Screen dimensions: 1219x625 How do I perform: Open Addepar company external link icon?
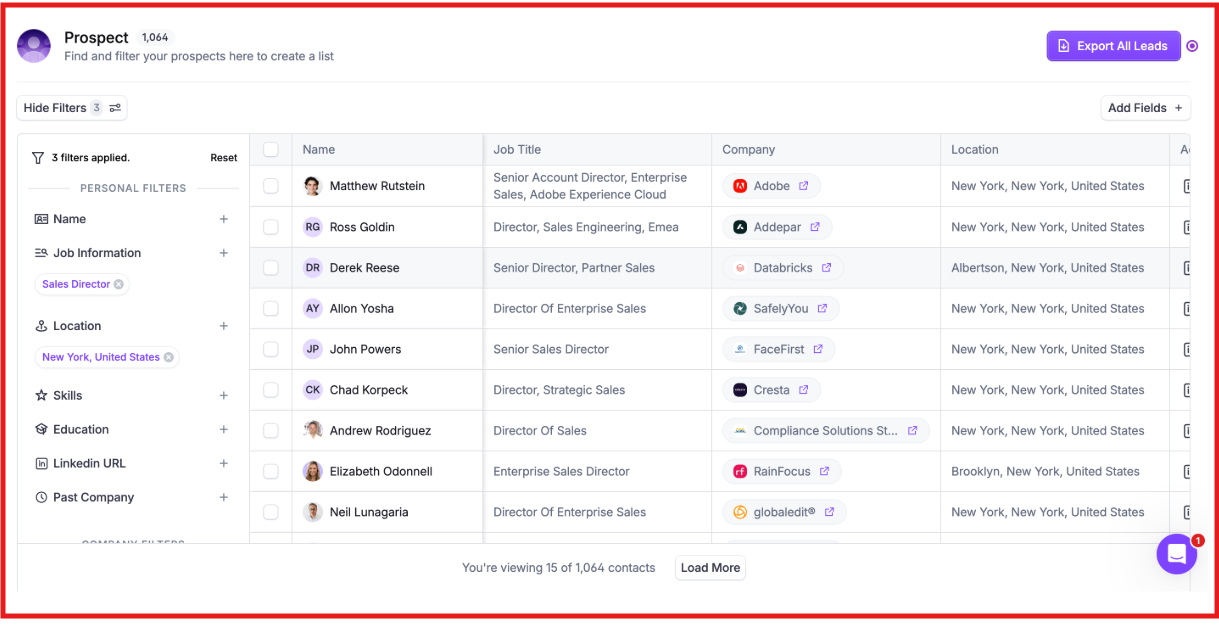[815, 227]
